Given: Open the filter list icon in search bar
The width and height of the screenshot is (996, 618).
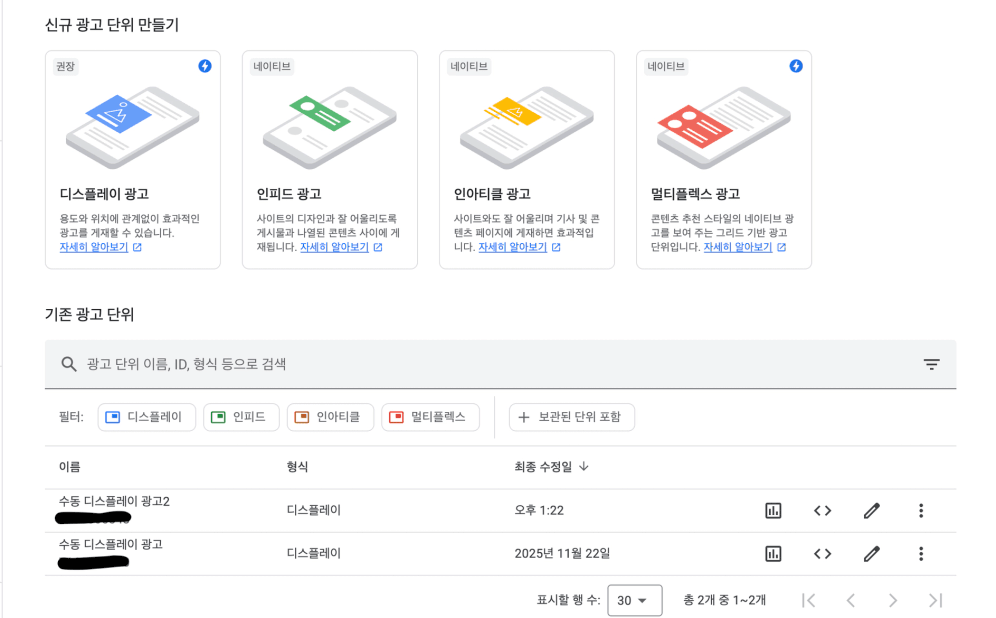Looking at the screenshot, I should 931,365.
